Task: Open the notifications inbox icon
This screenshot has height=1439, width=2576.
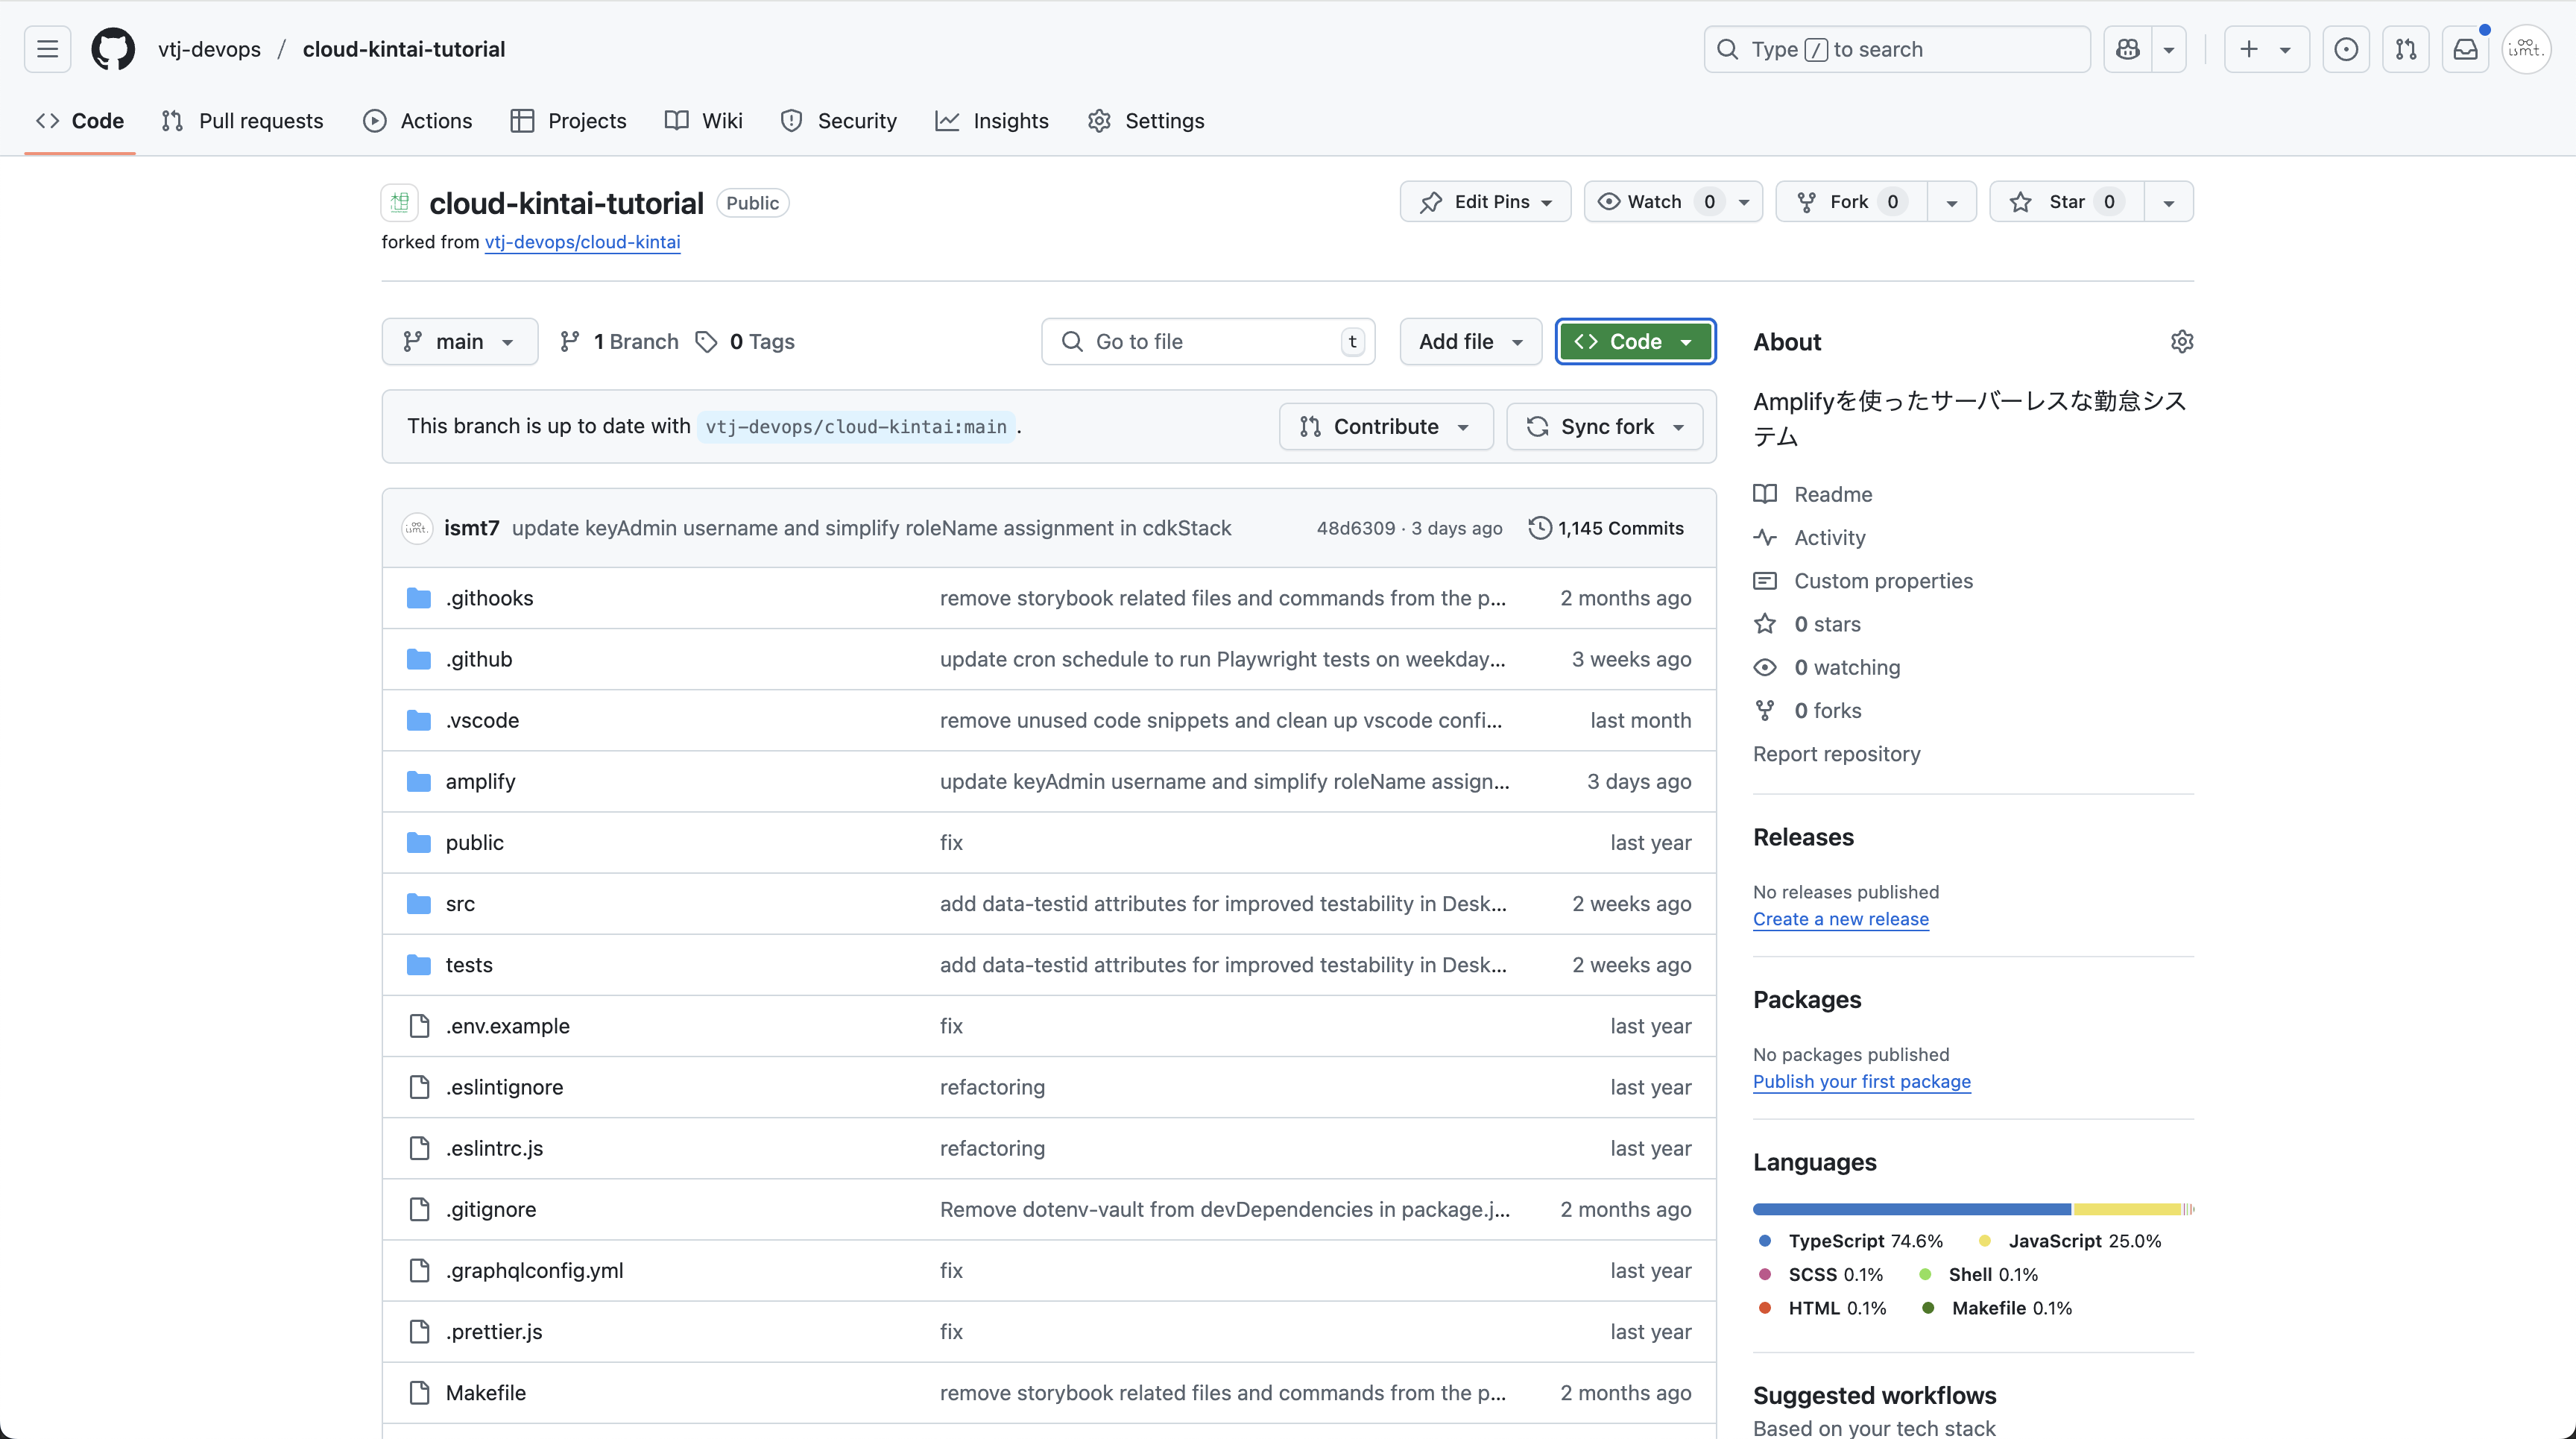Action: 2466,49
